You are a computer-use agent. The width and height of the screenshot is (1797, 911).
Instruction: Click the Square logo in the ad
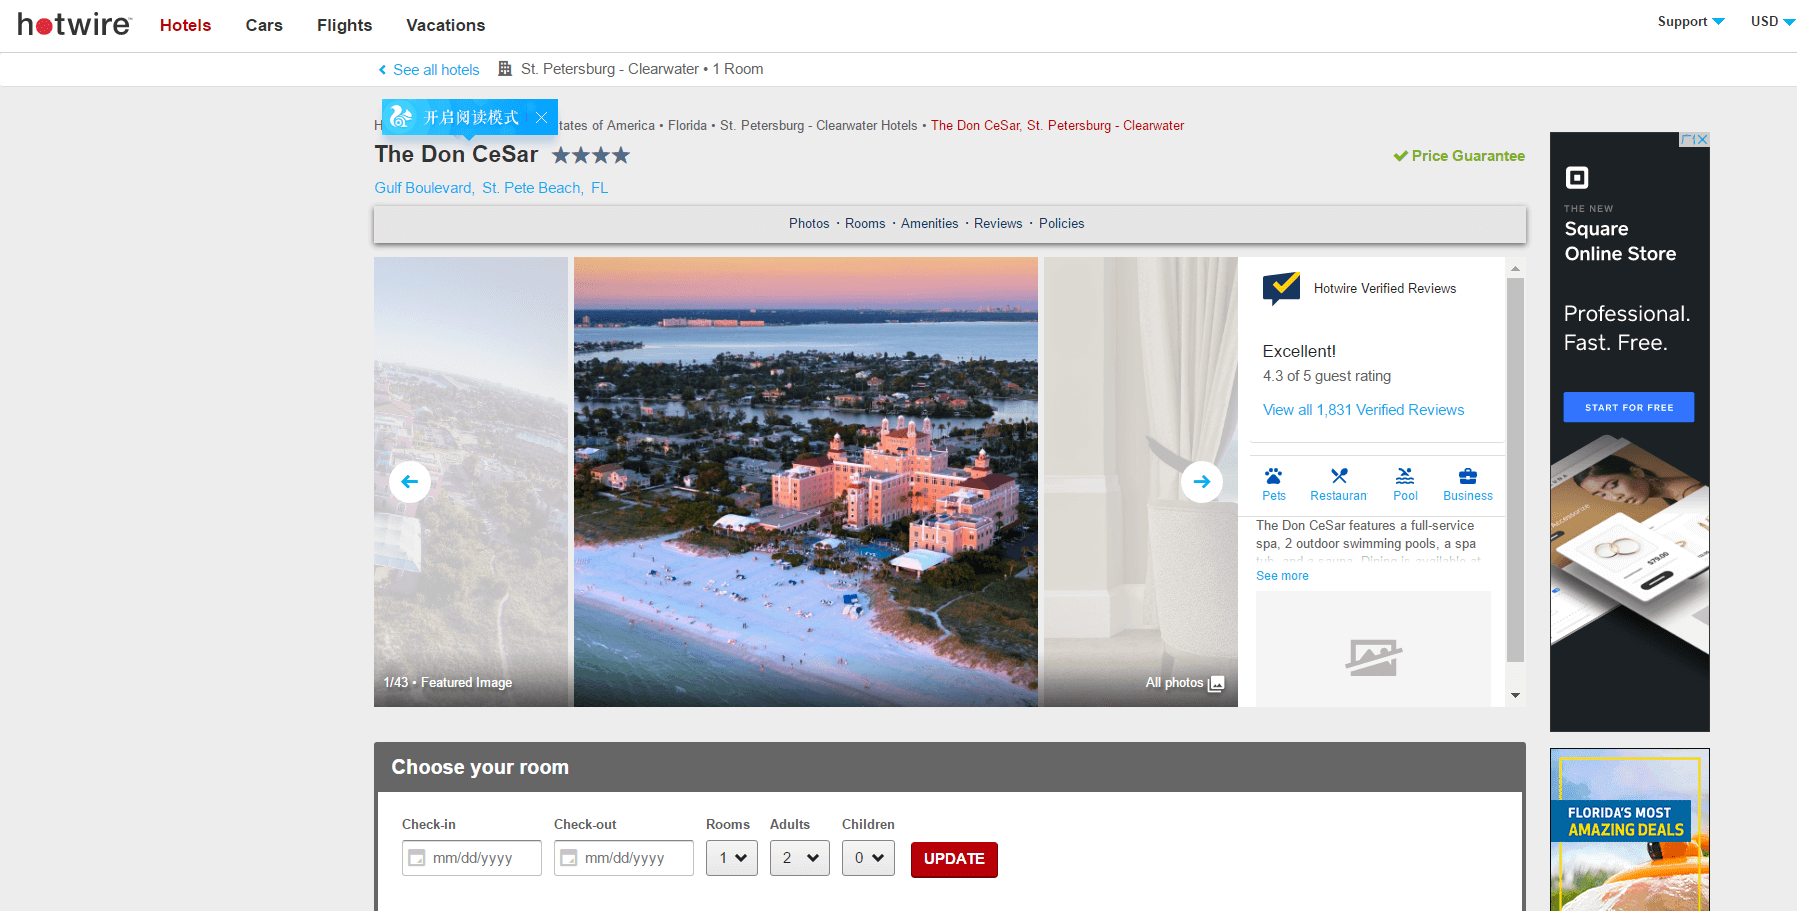pyautogui.click(x=1577, y=178)
